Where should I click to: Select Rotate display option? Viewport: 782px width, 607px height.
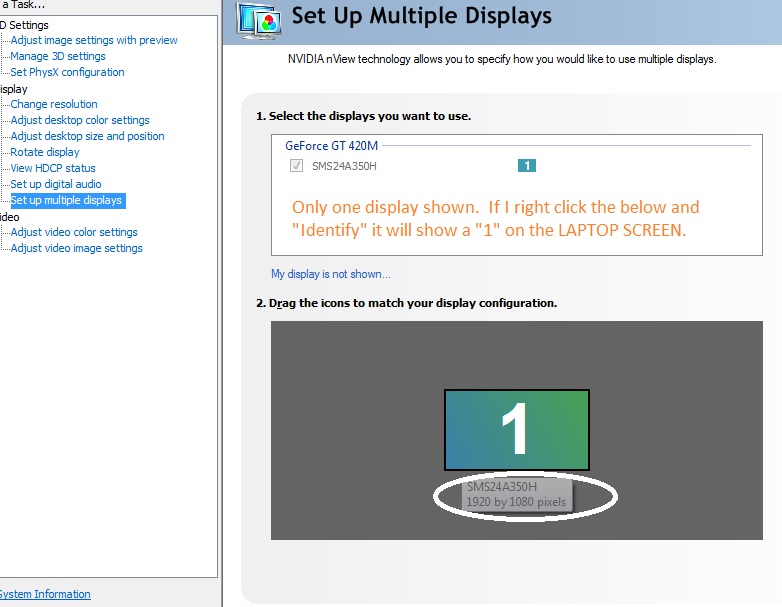pos(45,152)
